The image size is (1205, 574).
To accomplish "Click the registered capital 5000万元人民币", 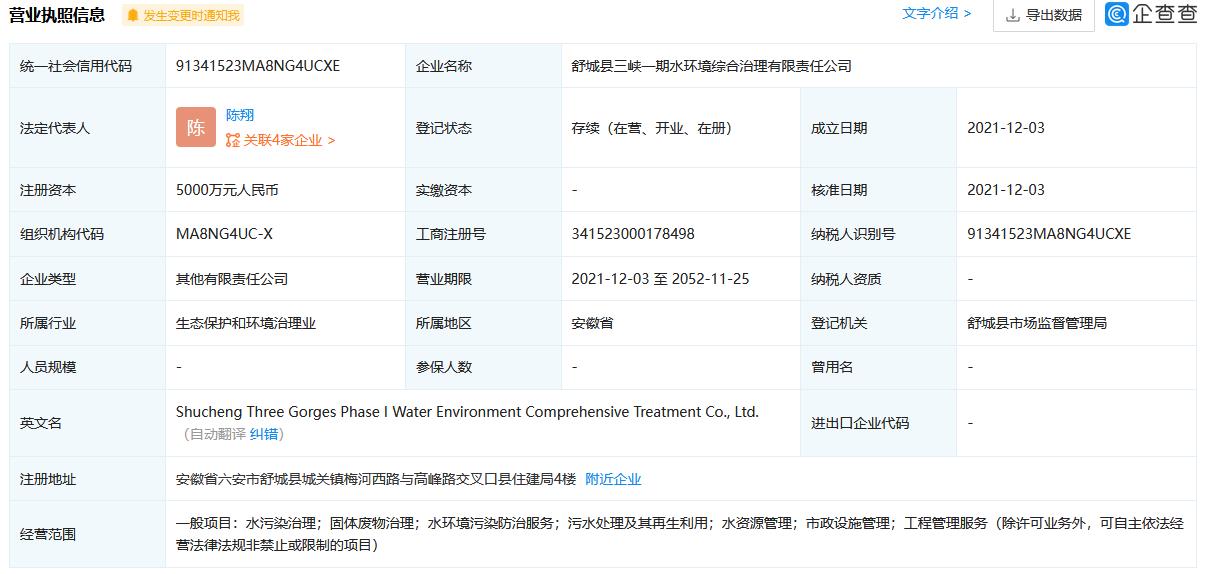I will point(227,190).
